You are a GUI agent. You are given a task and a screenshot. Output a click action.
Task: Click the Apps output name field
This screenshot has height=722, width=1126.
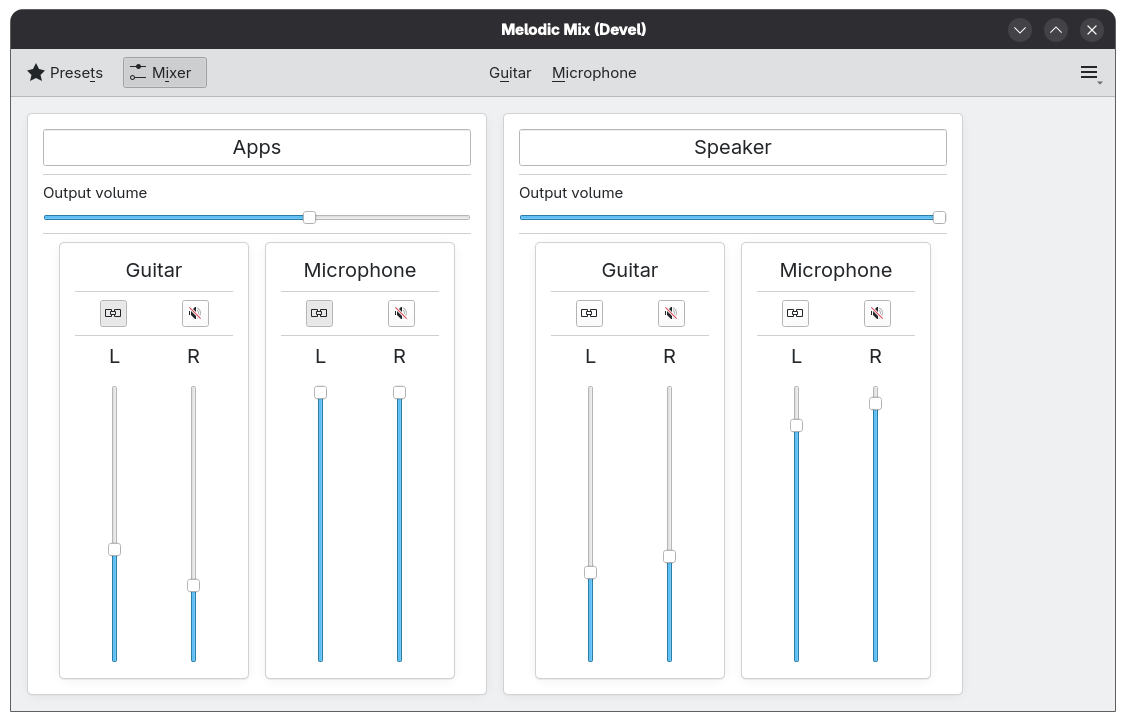[x=257, y=148]
